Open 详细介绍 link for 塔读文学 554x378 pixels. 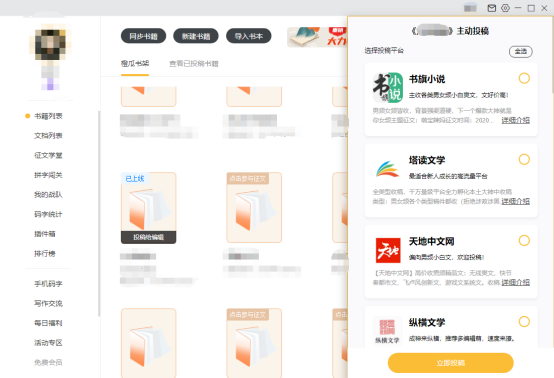(x=515, y=201)
